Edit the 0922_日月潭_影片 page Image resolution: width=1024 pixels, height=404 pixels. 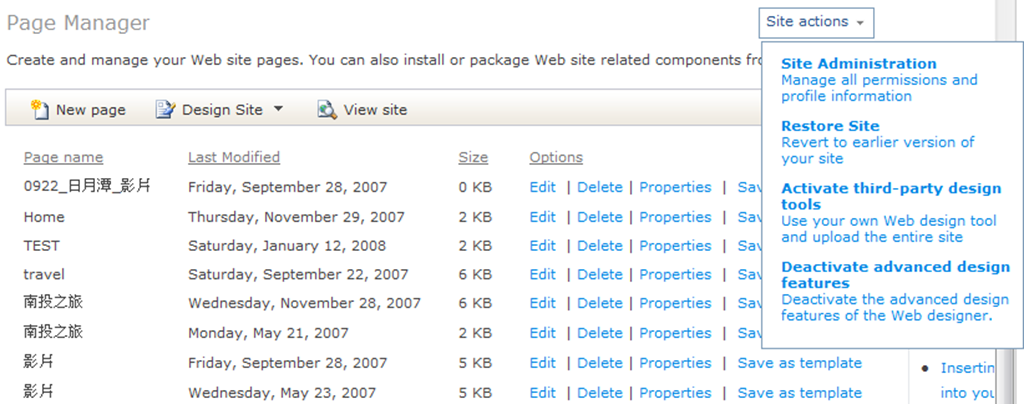point(543,187)
